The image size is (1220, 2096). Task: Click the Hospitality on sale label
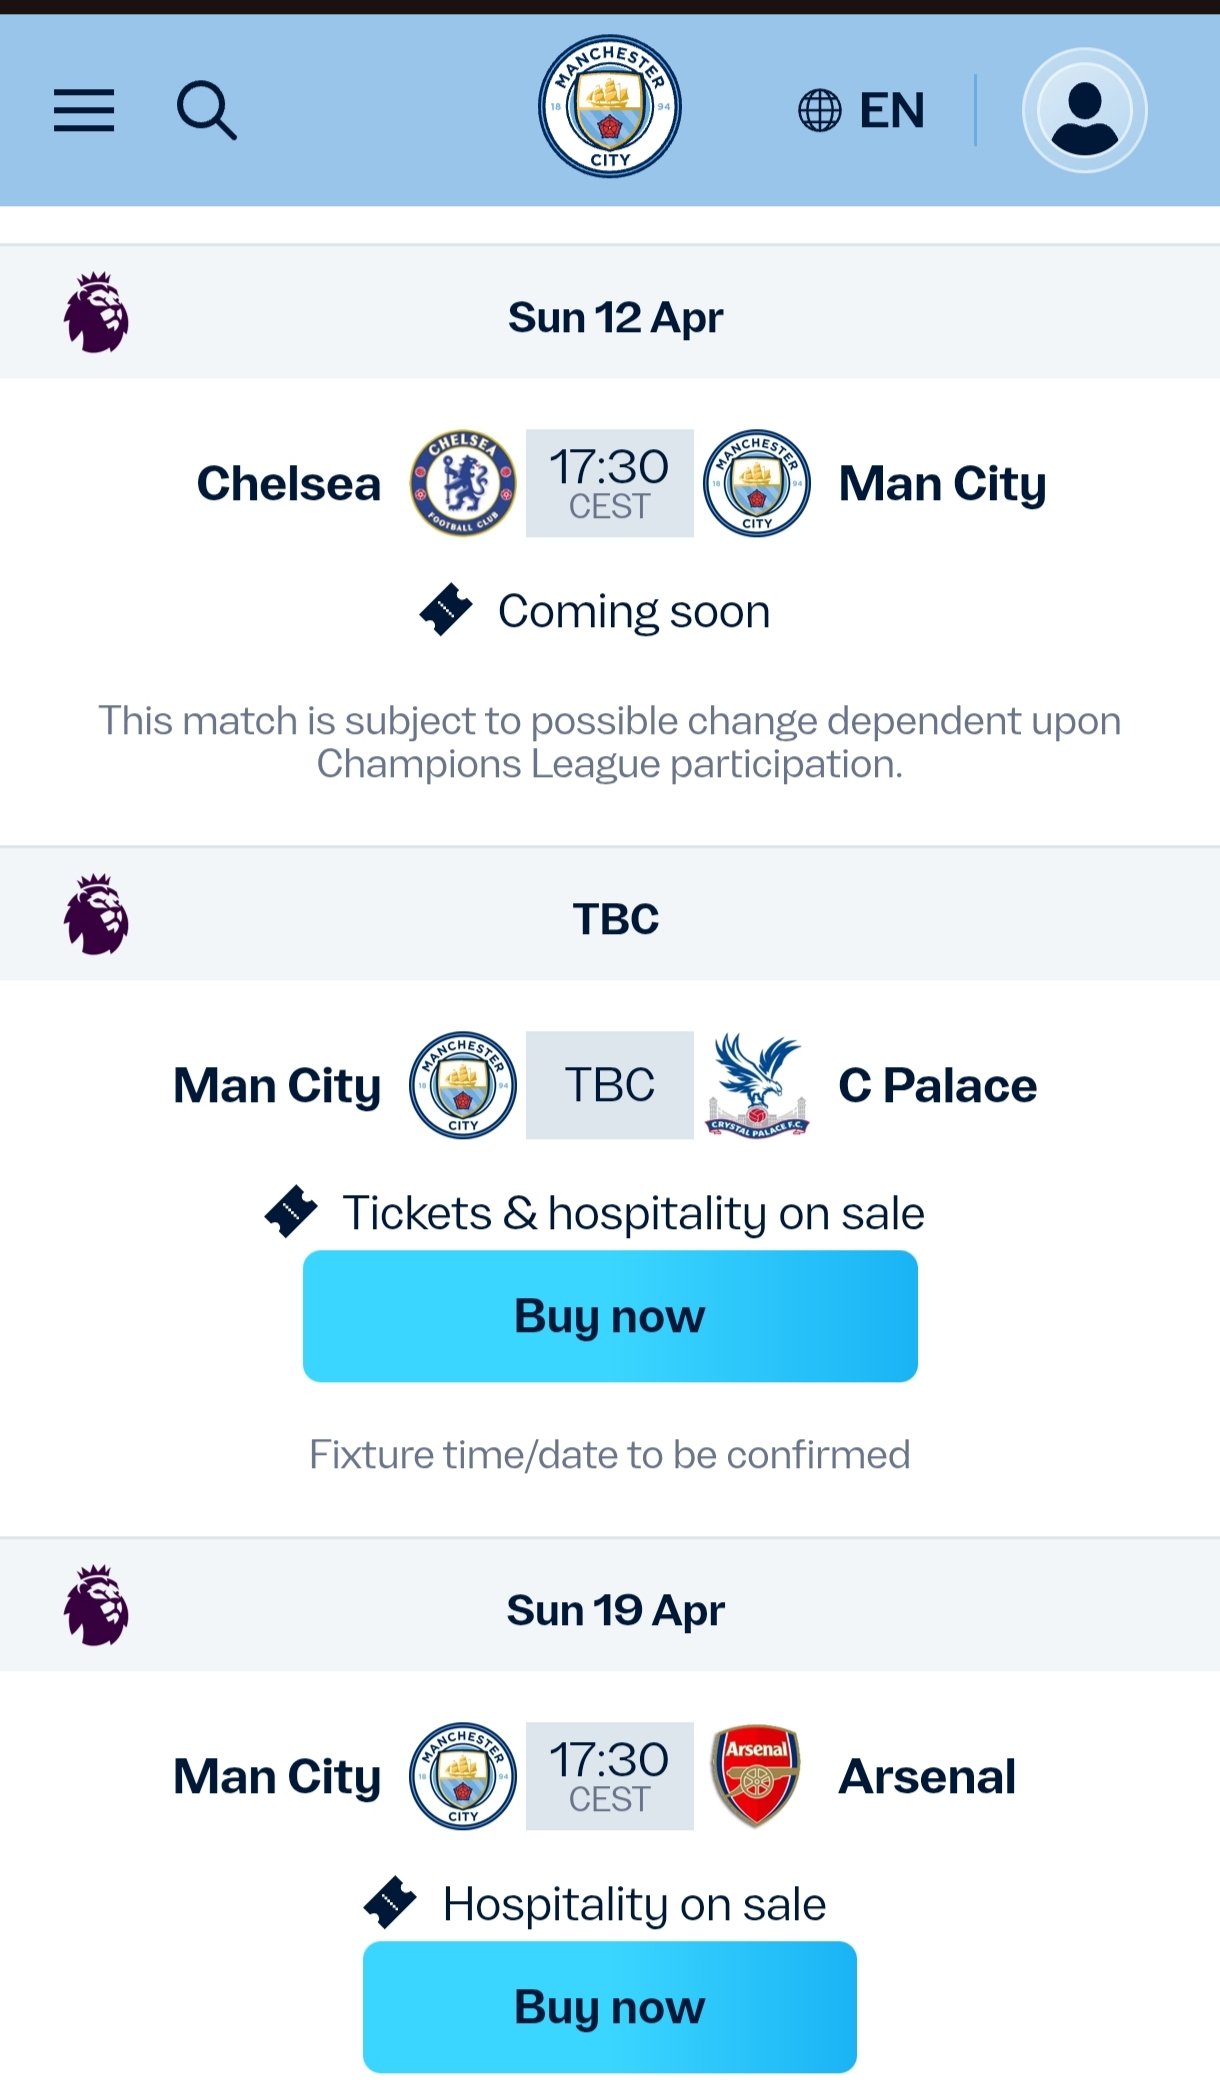coord(634,1904)
